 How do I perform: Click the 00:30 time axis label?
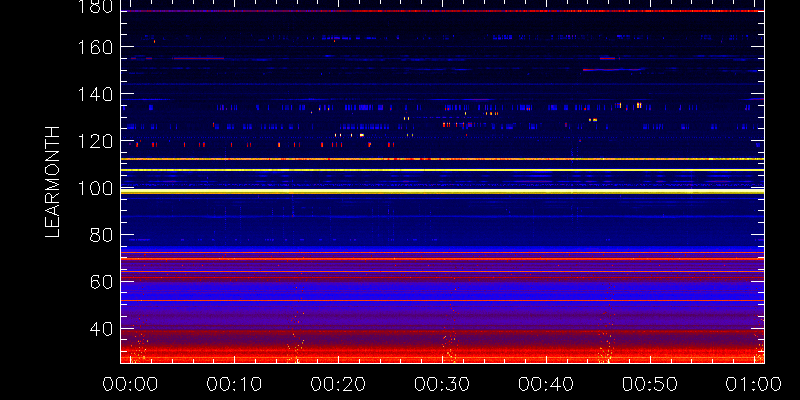point(442,384)
